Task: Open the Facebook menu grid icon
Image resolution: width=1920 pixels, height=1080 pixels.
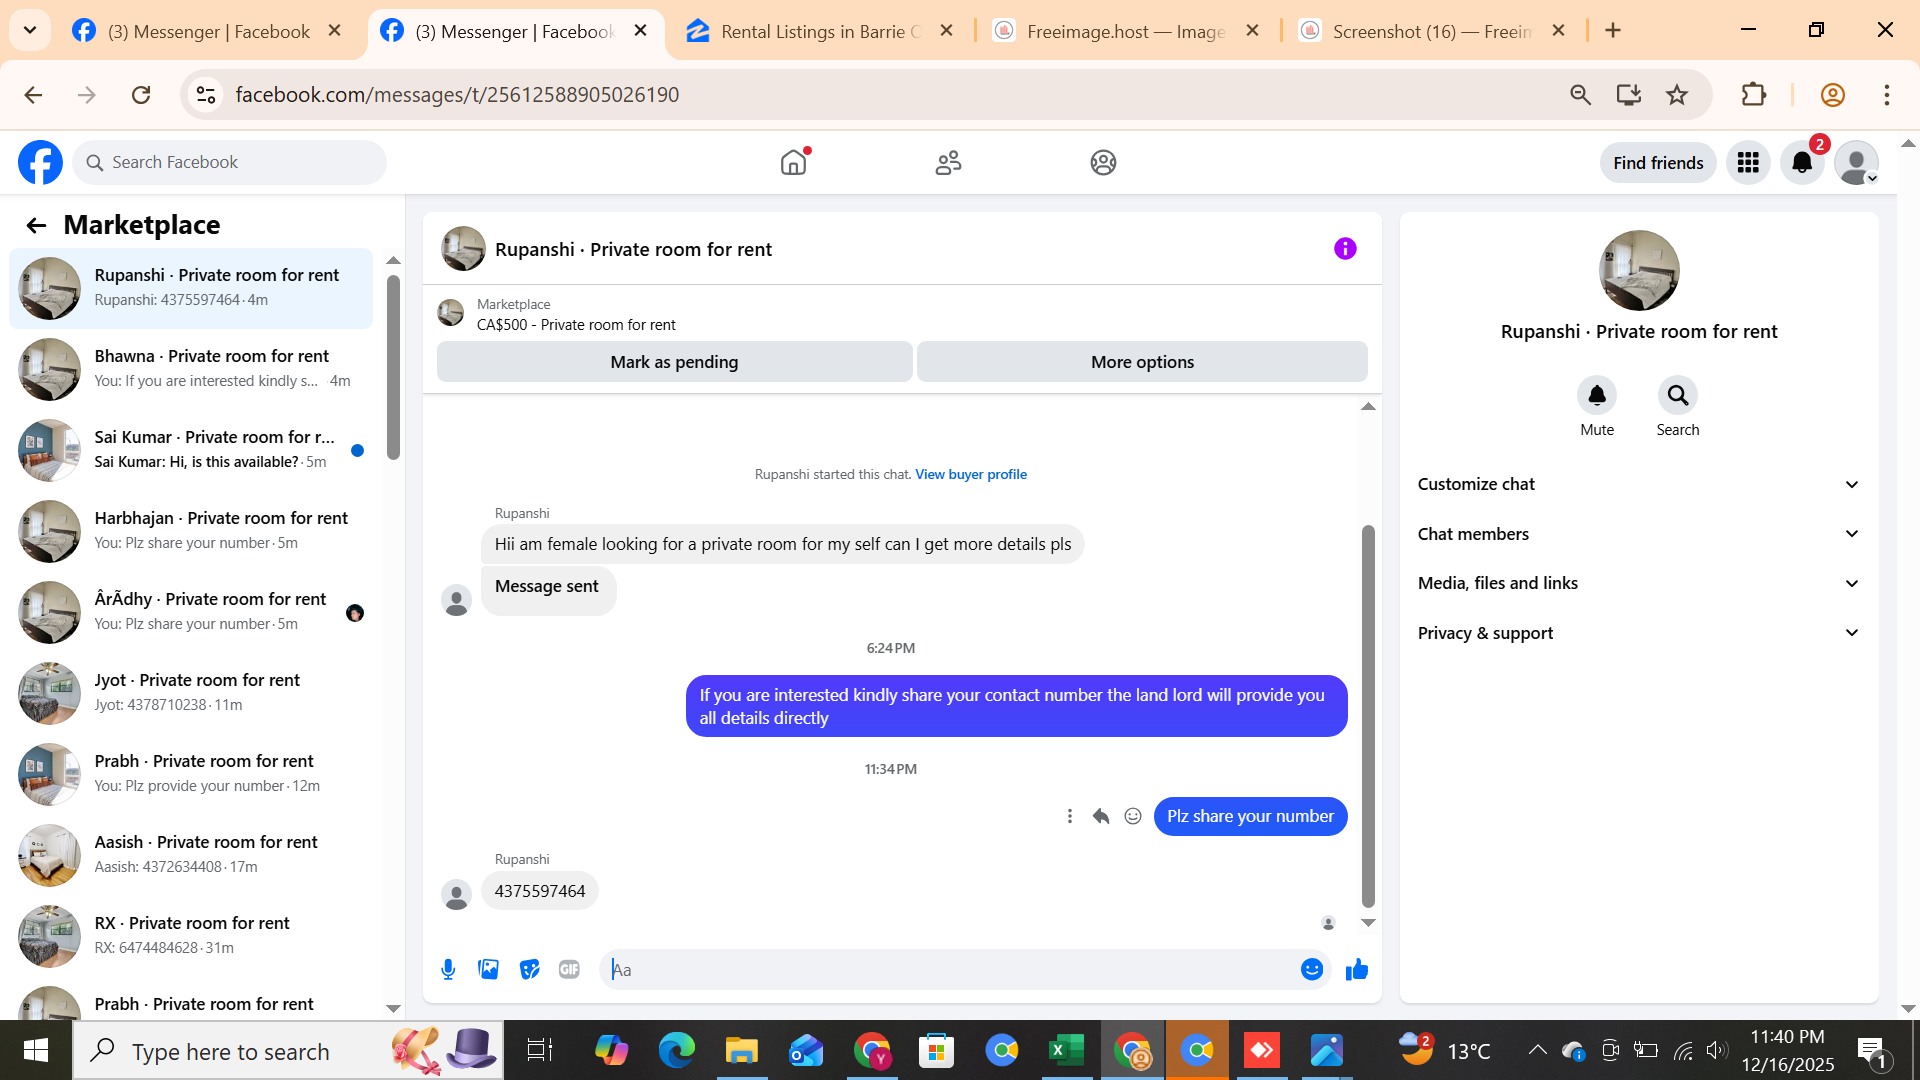Action: pos(1748,162)
